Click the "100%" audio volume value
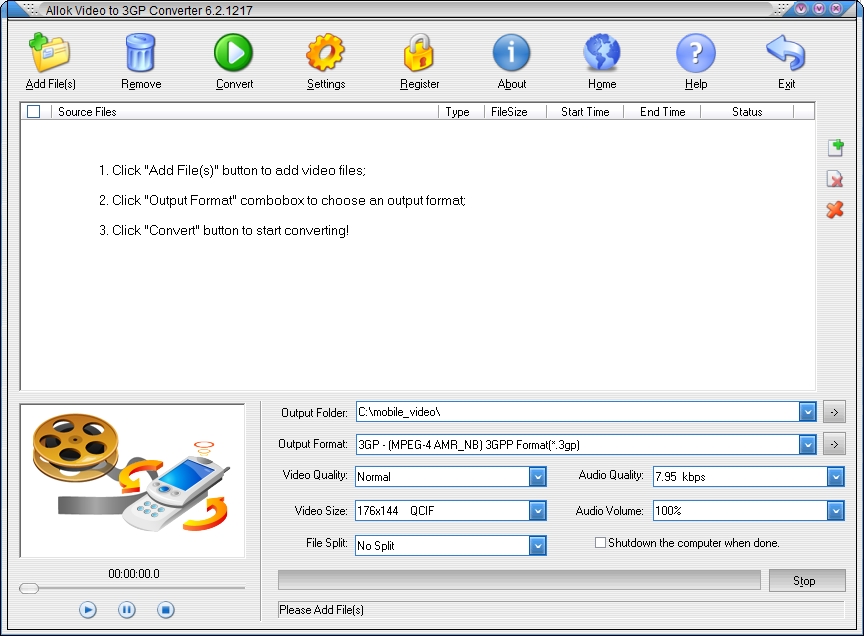864x636 pixels. pyautogui.click(x=668, y=511)
